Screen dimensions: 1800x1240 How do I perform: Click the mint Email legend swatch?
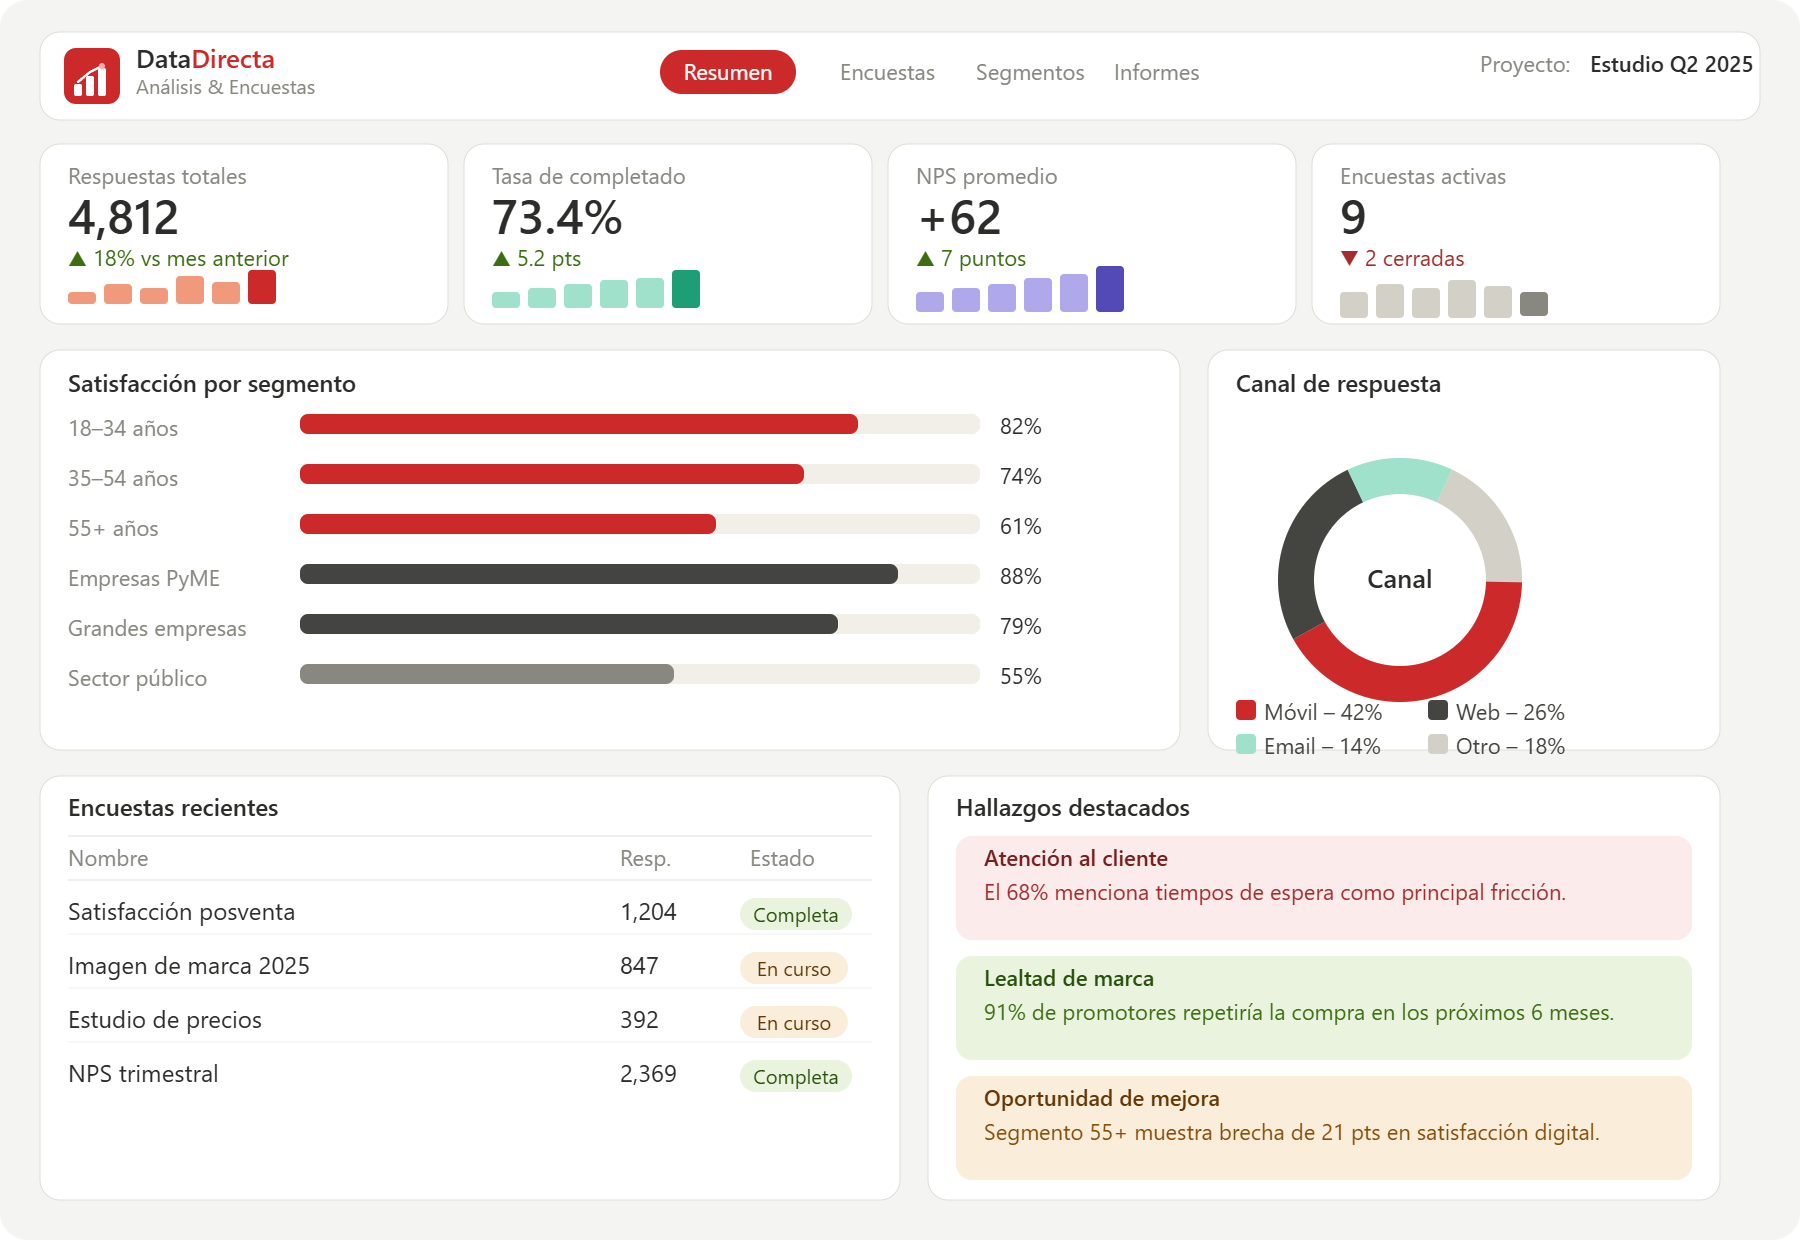[x=1246, y=744]
